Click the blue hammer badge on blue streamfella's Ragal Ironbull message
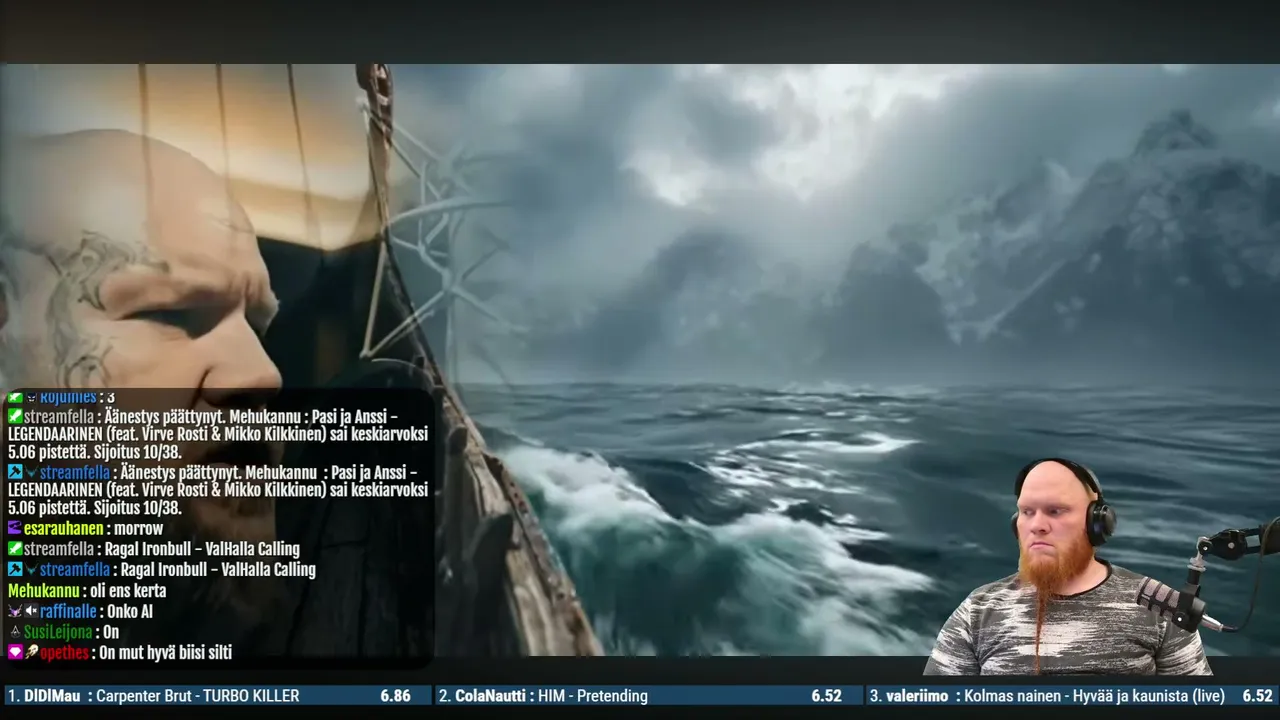The image size is (1280, 720). click(14, 569)
